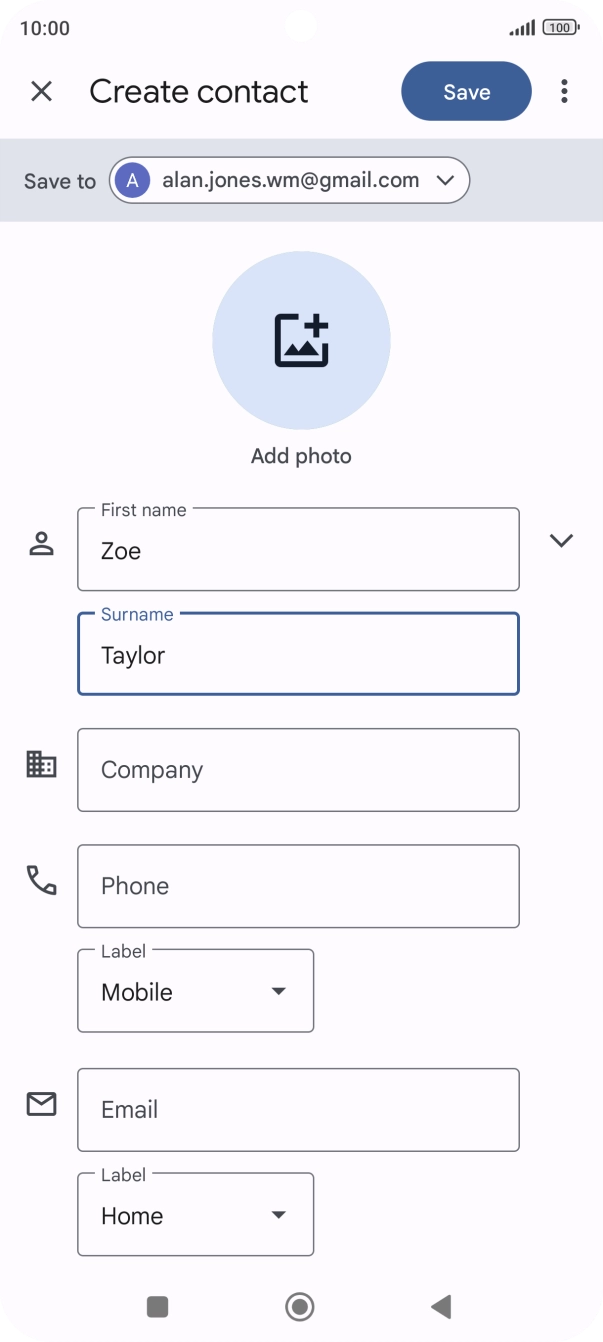Edit the First name field showing Zoe
Image resolution: width=603 pixels, height=1342 pixels.
tap(298, 549)
